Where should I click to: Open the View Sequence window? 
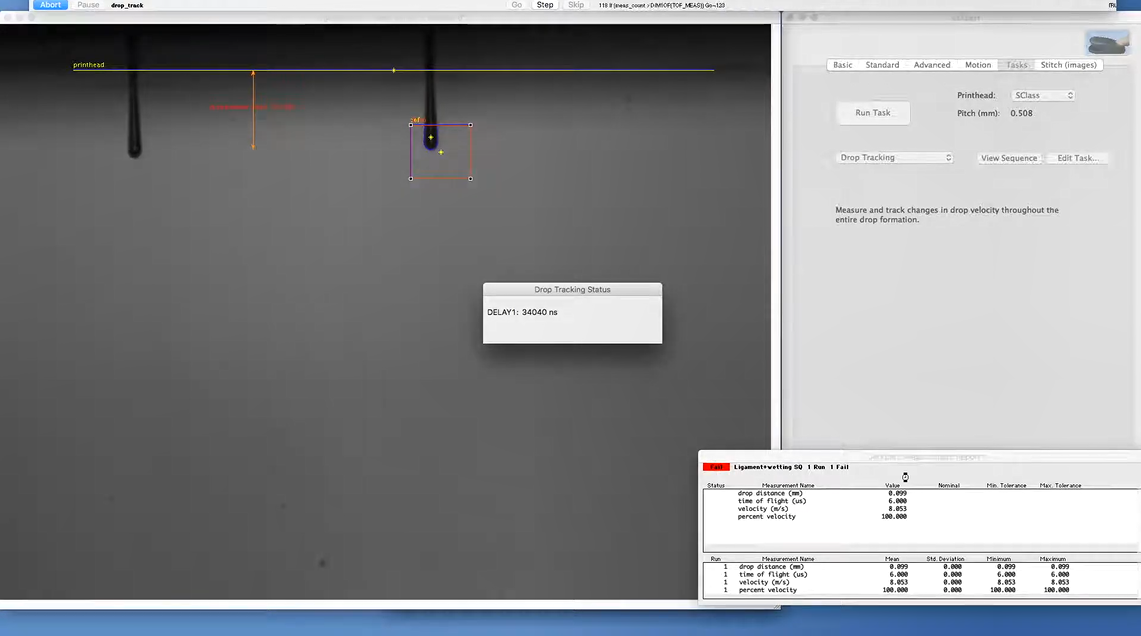pyautogui.click(x=1008, y=158)
